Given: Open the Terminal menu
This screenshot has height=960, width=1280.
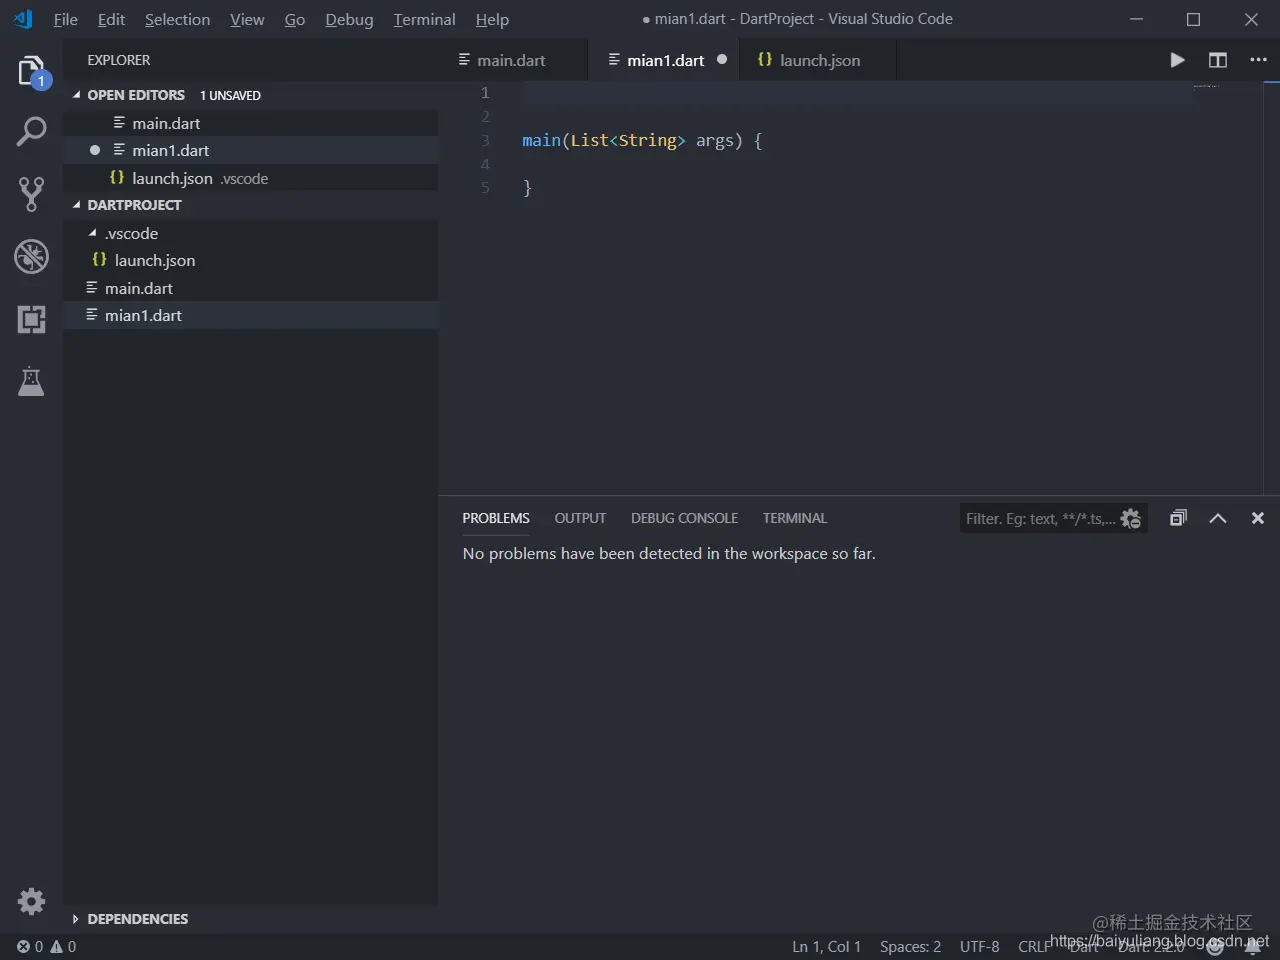Looking at the screenshot, I should [x=424, y=19].
